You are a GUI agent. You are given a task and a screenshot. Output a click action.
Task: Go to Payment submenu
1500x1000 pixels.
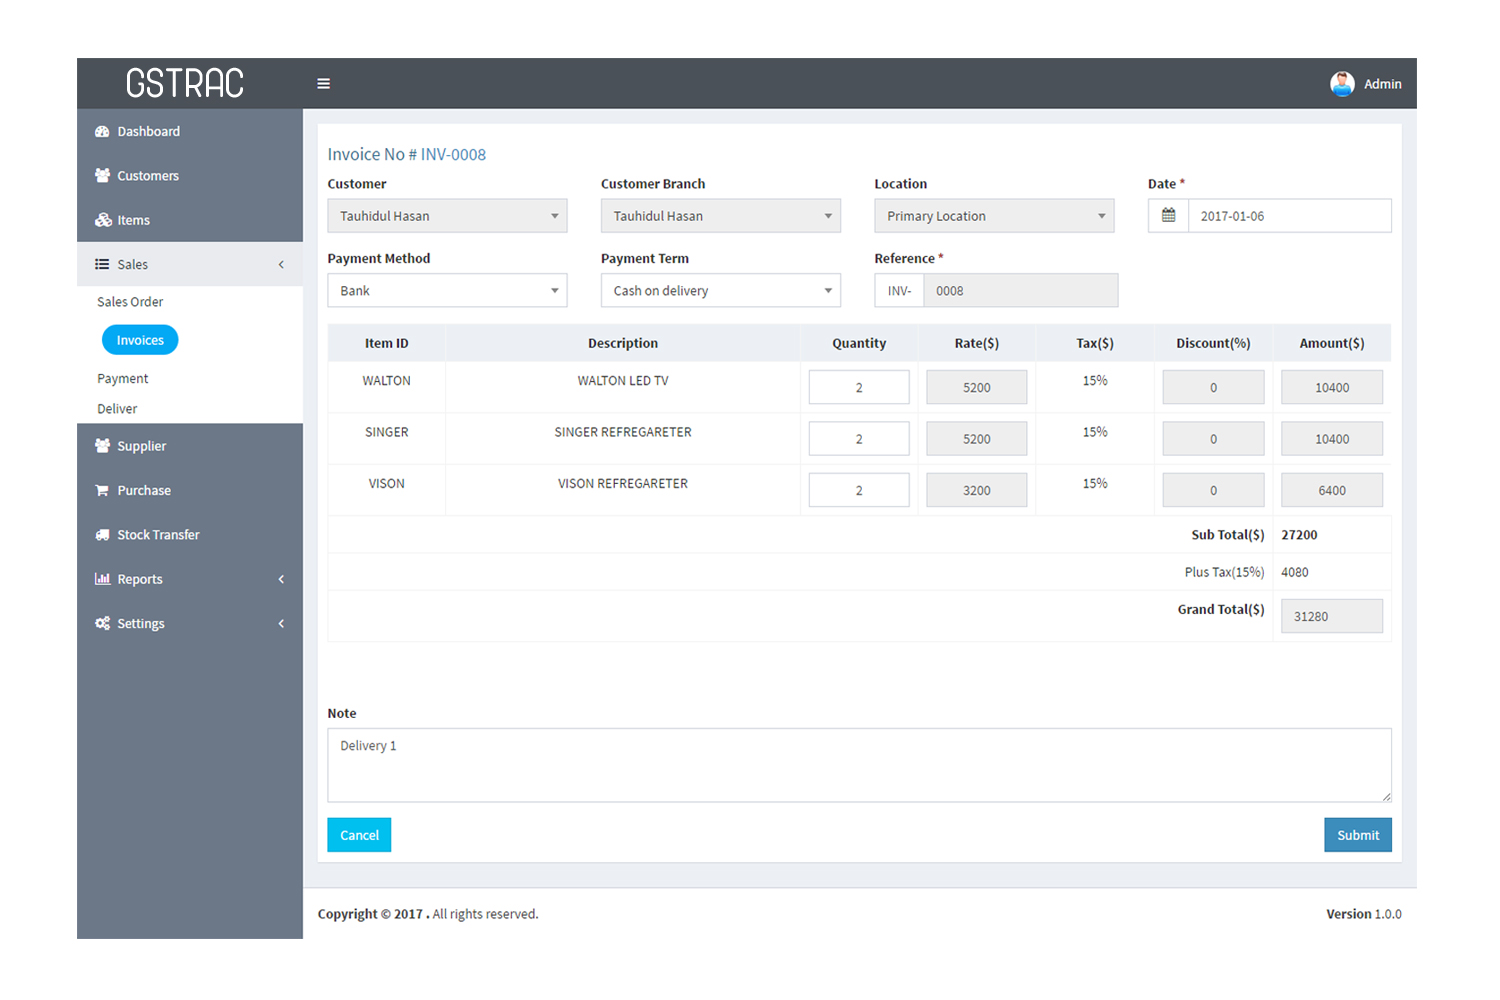[122, 379]
